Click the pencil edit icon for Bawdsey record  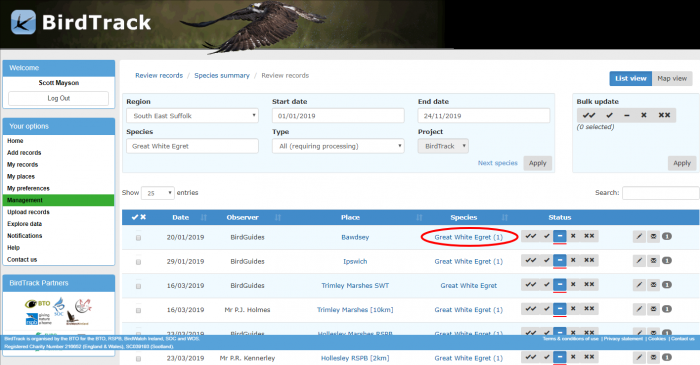(x=639, y=236)
